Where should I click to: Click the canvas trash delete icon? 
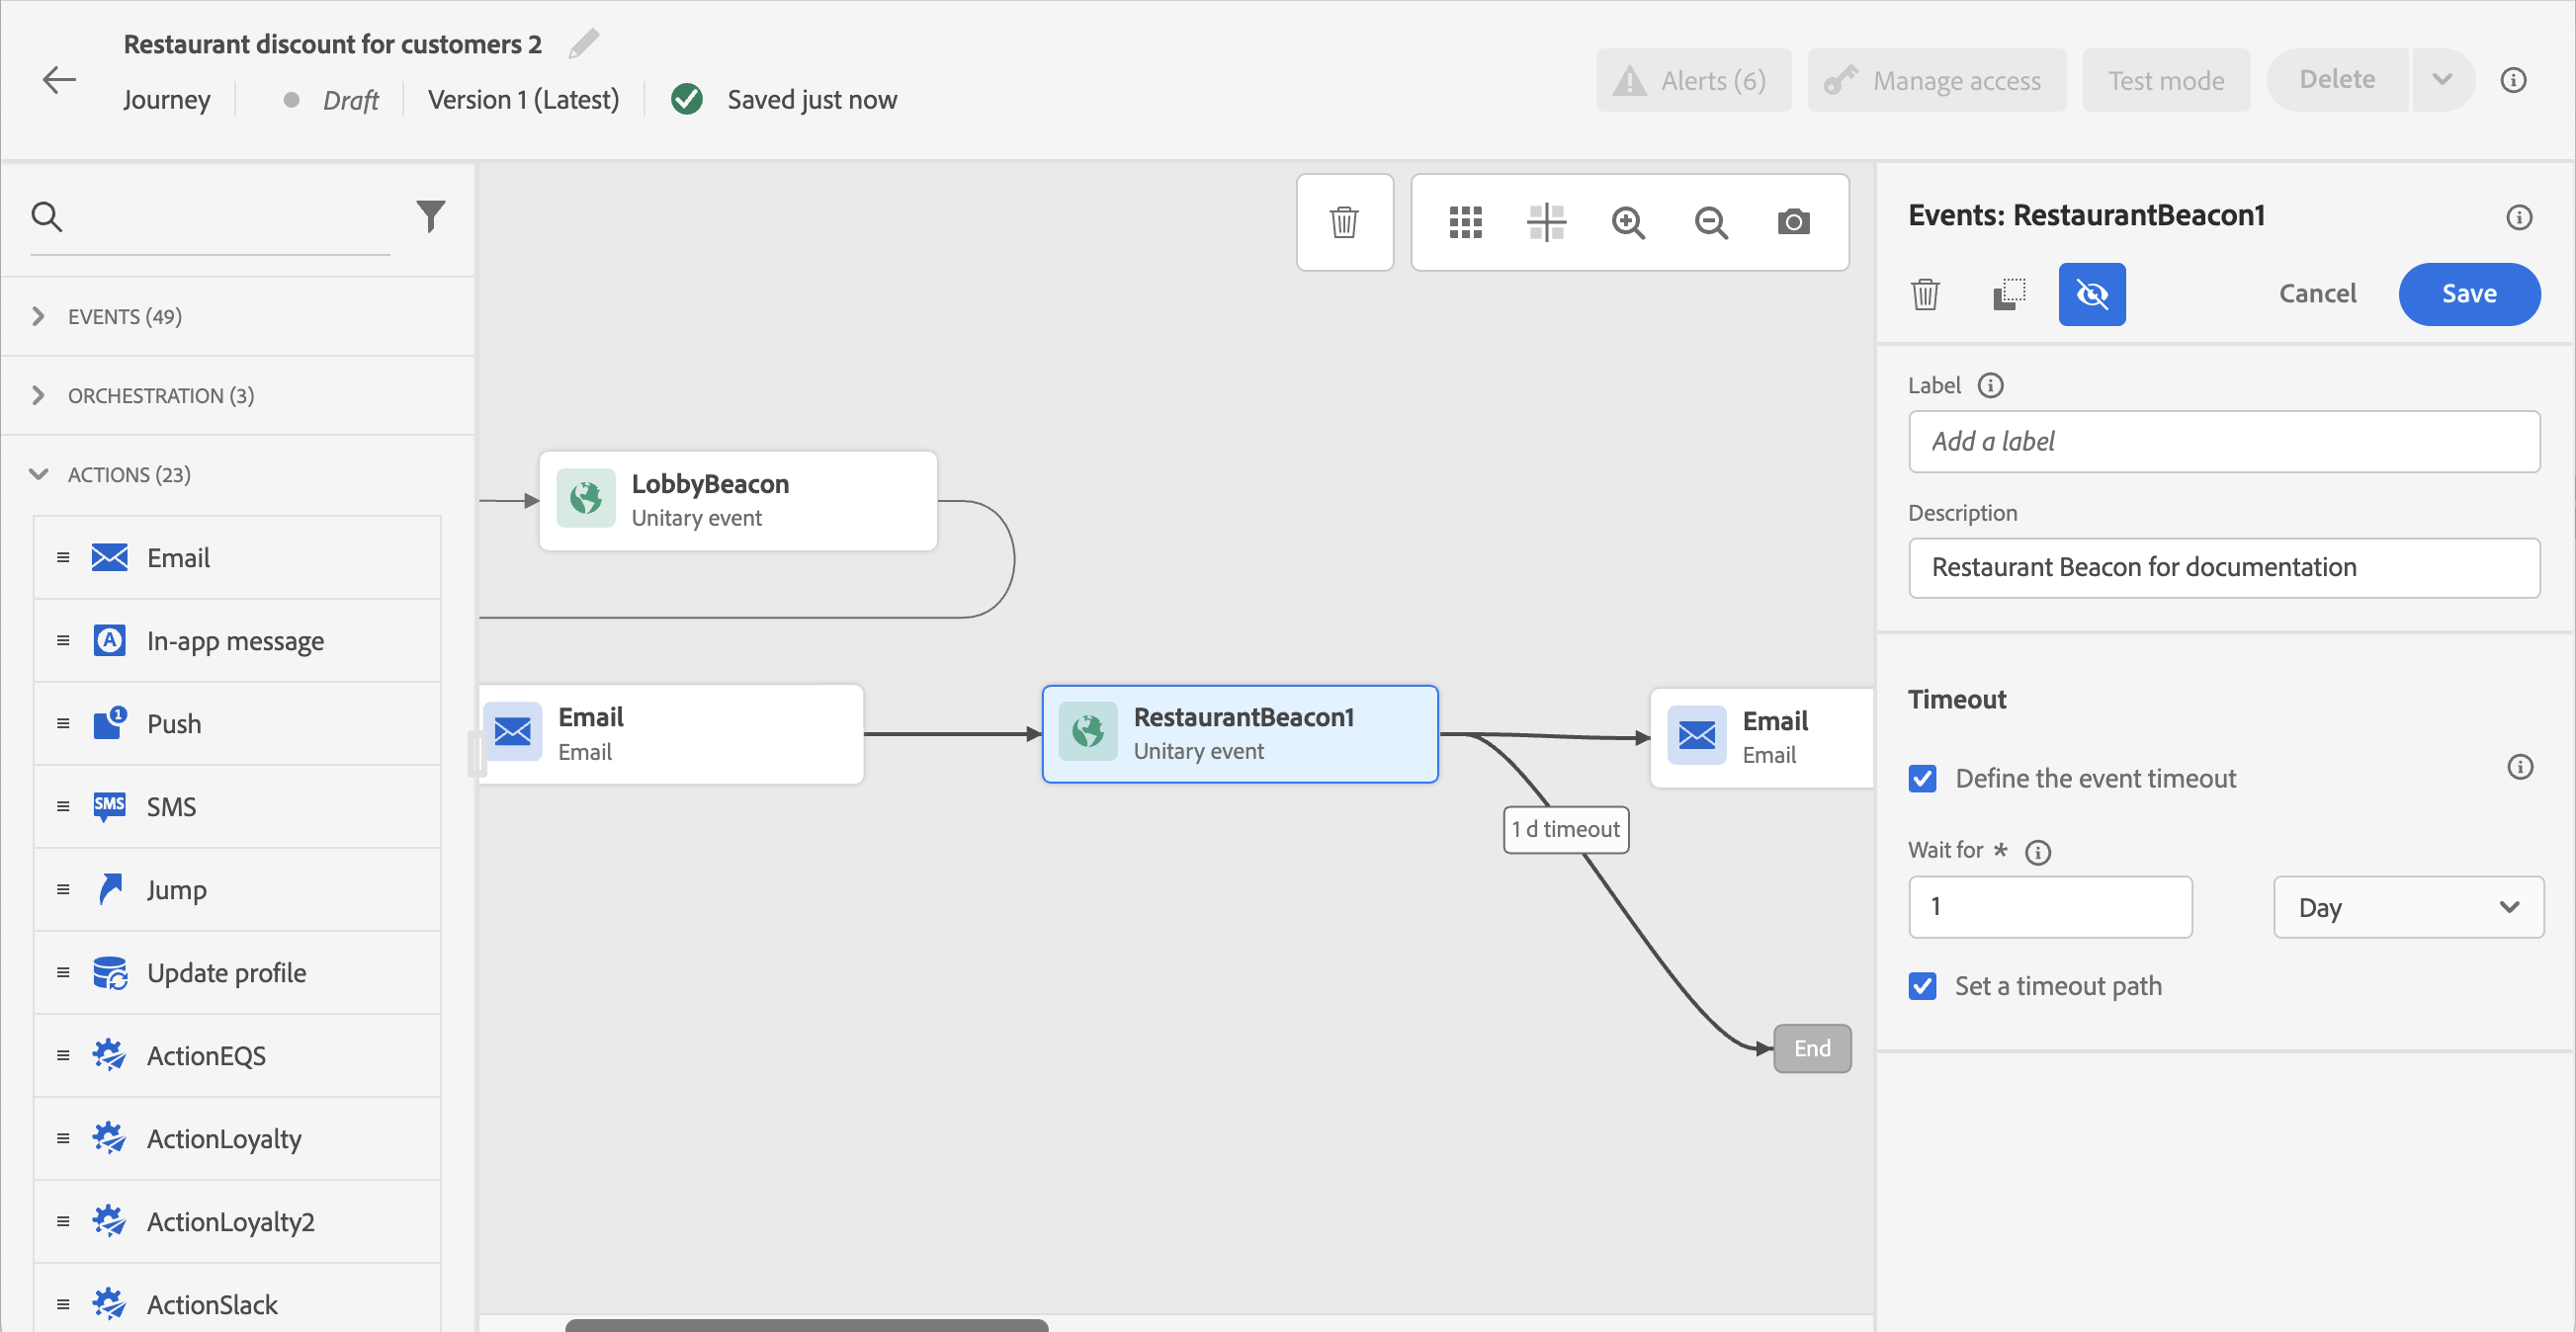1344,222
